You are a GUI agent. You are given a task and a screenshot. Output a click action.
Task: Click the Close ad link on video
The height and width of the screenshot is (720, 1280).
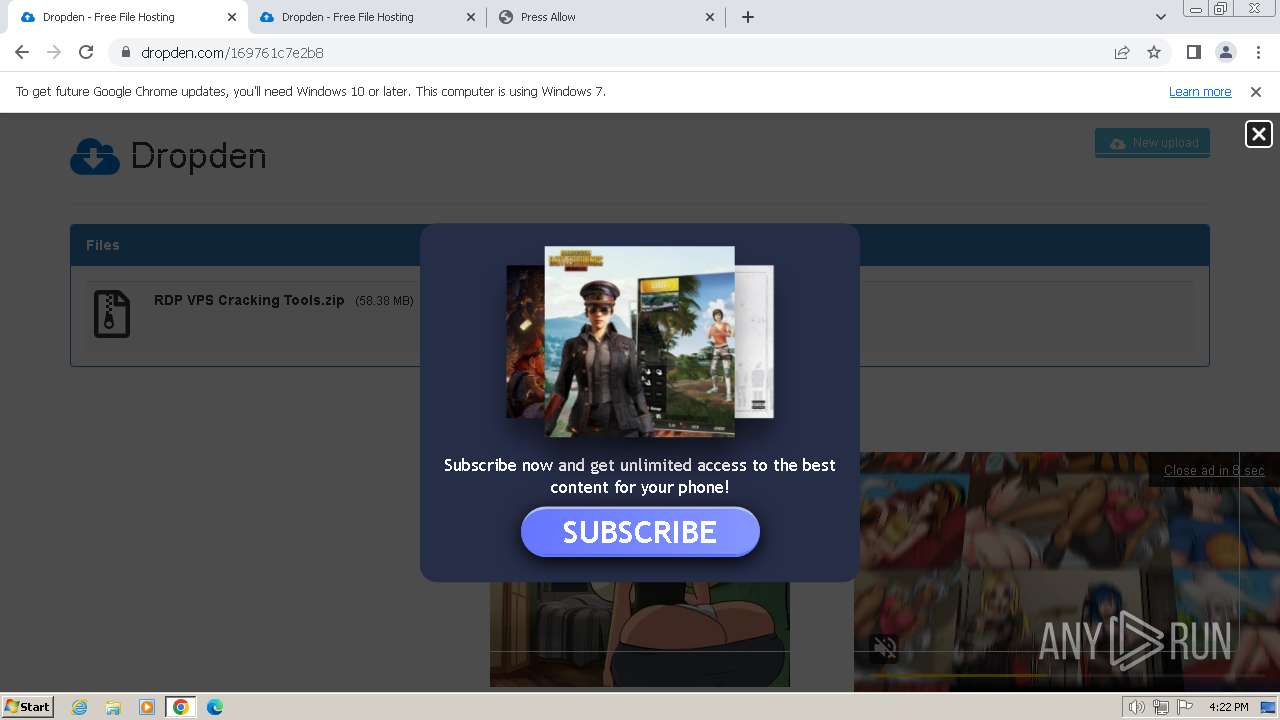[1214, 470]
